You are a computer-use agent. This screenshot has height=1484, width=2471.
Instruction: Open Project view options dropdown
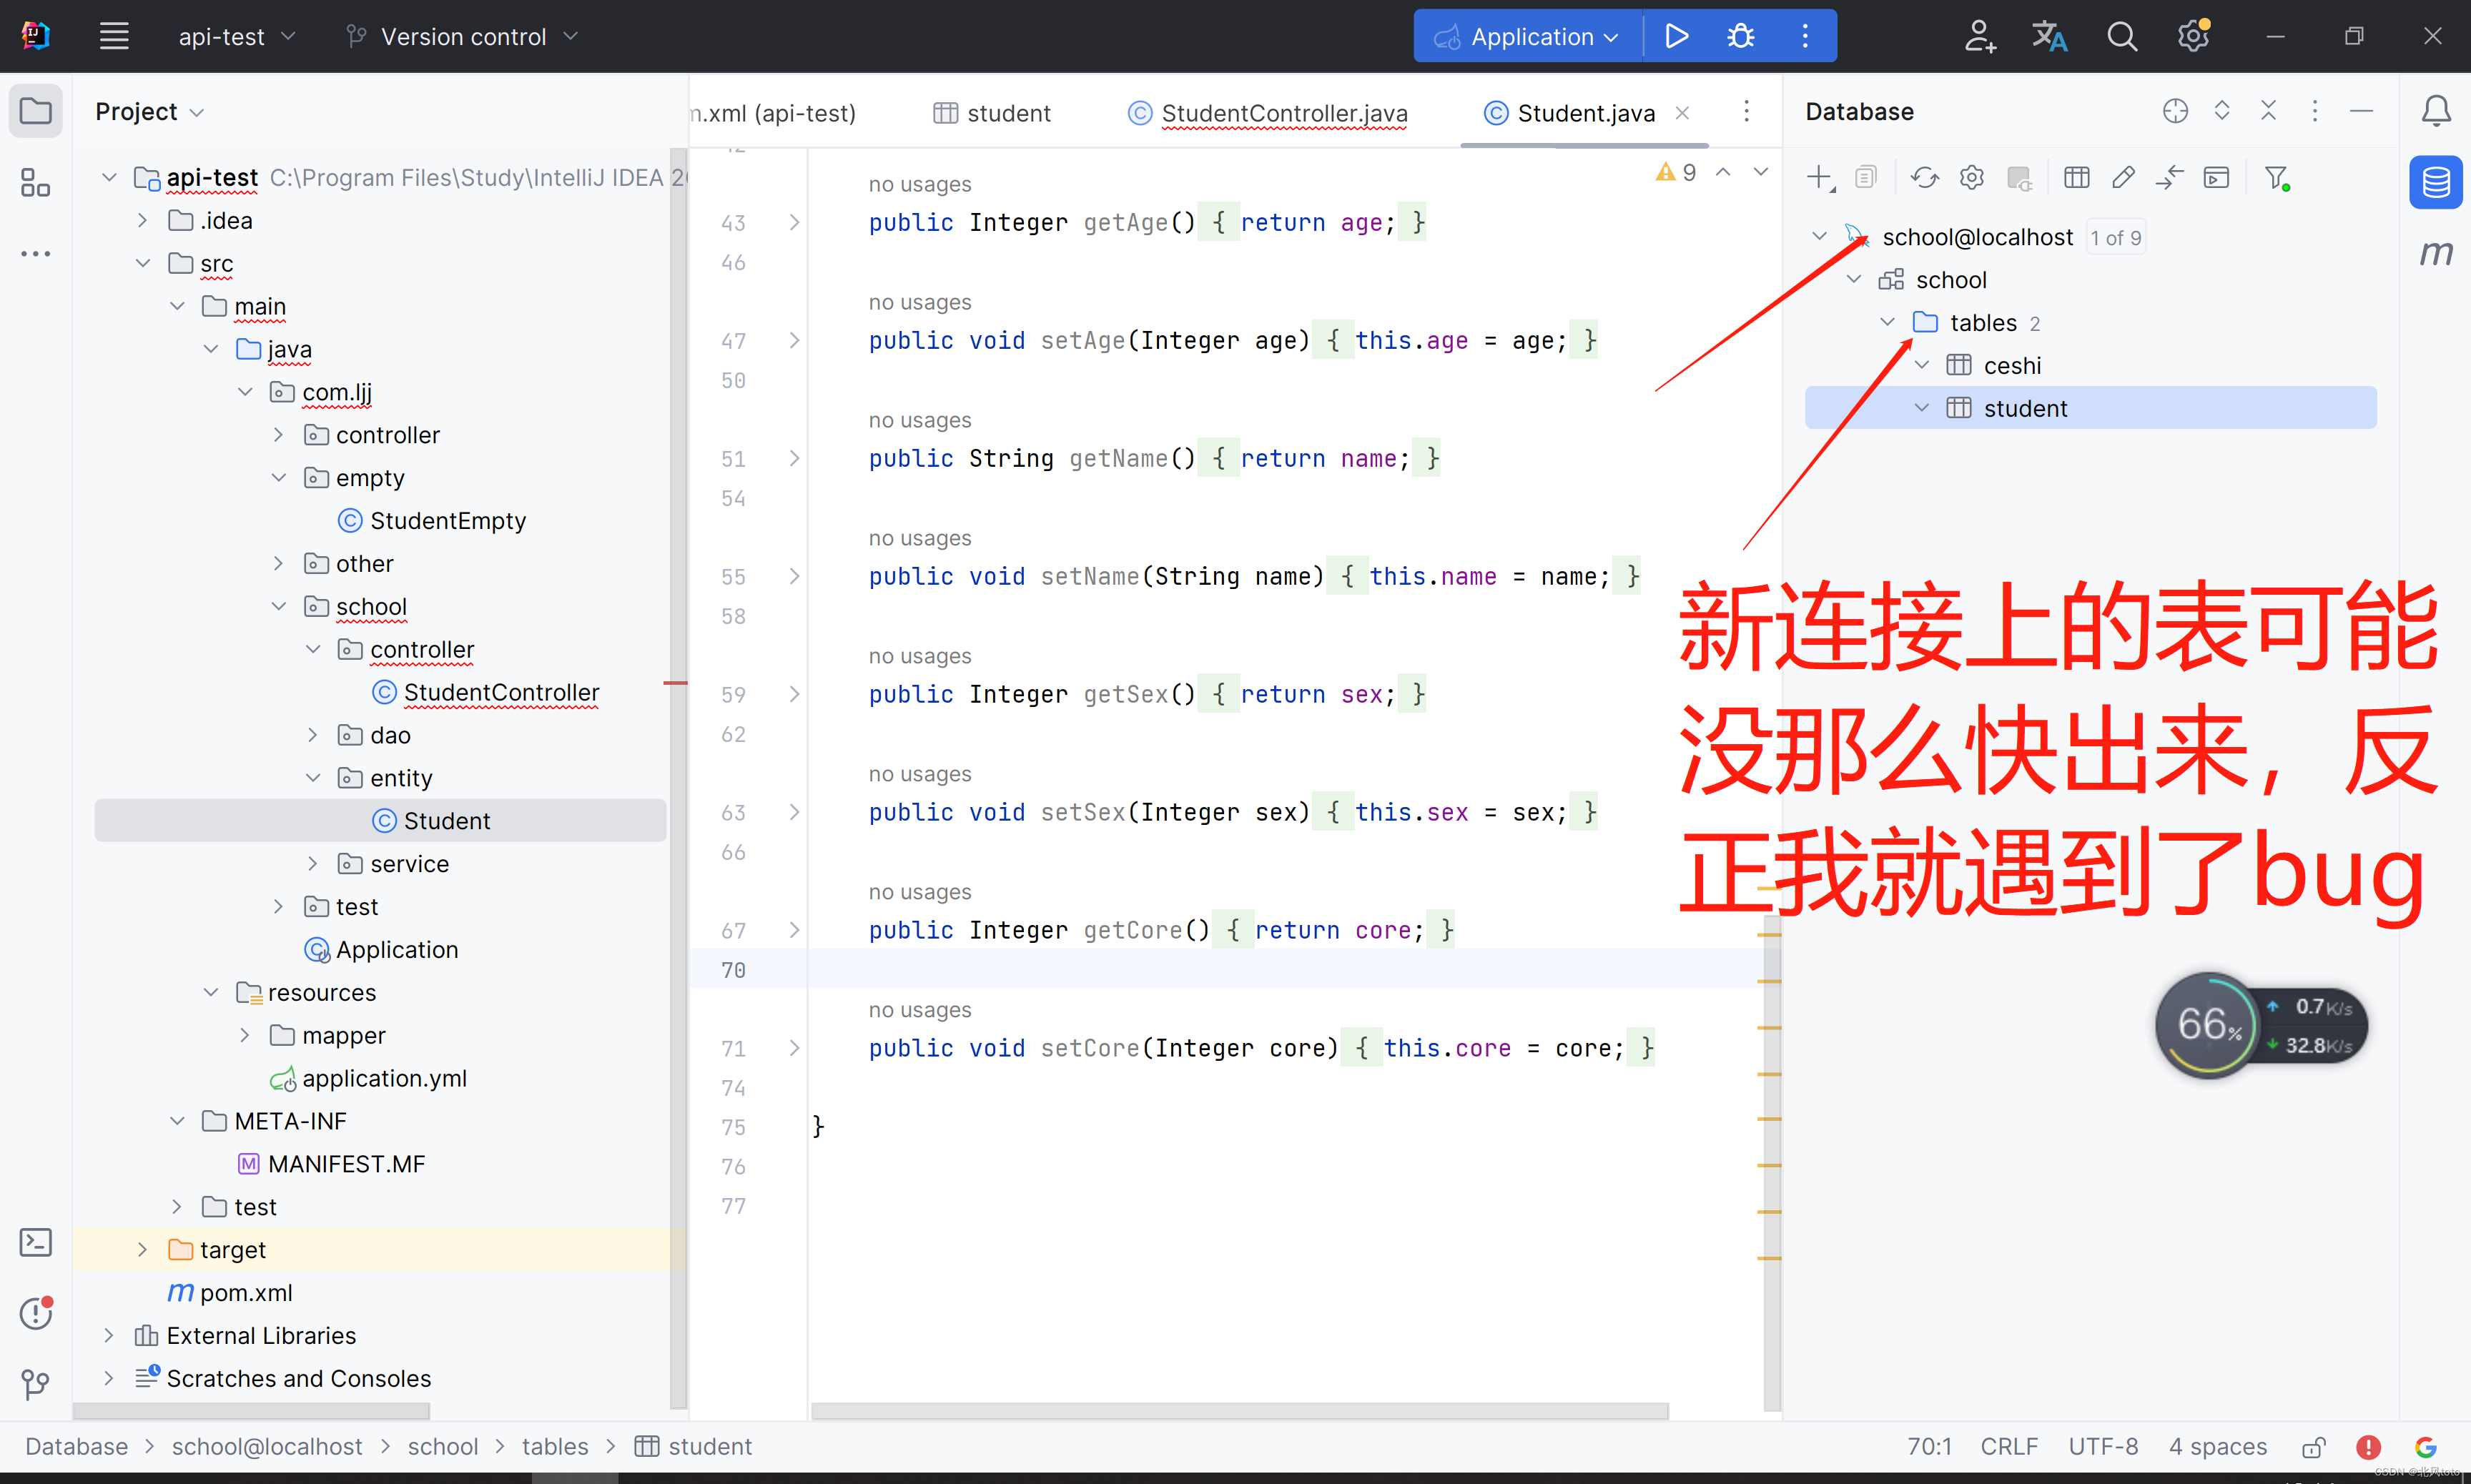point(149,111)
